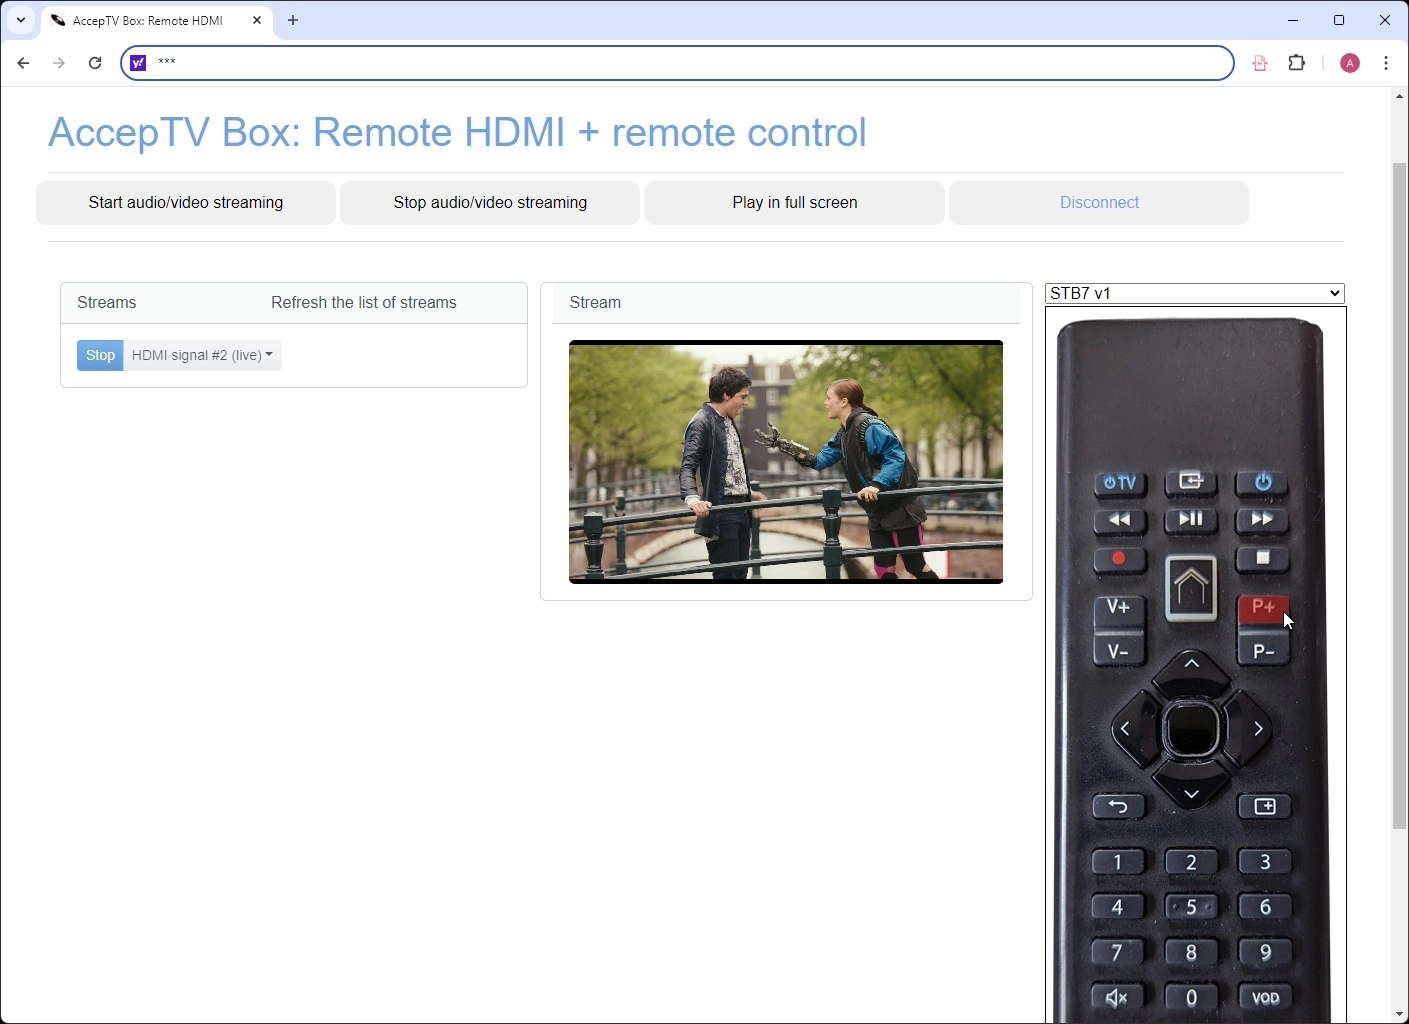Click number 6 on remote keypad
This screenshot has height=1024, width=1409.
1265,907
